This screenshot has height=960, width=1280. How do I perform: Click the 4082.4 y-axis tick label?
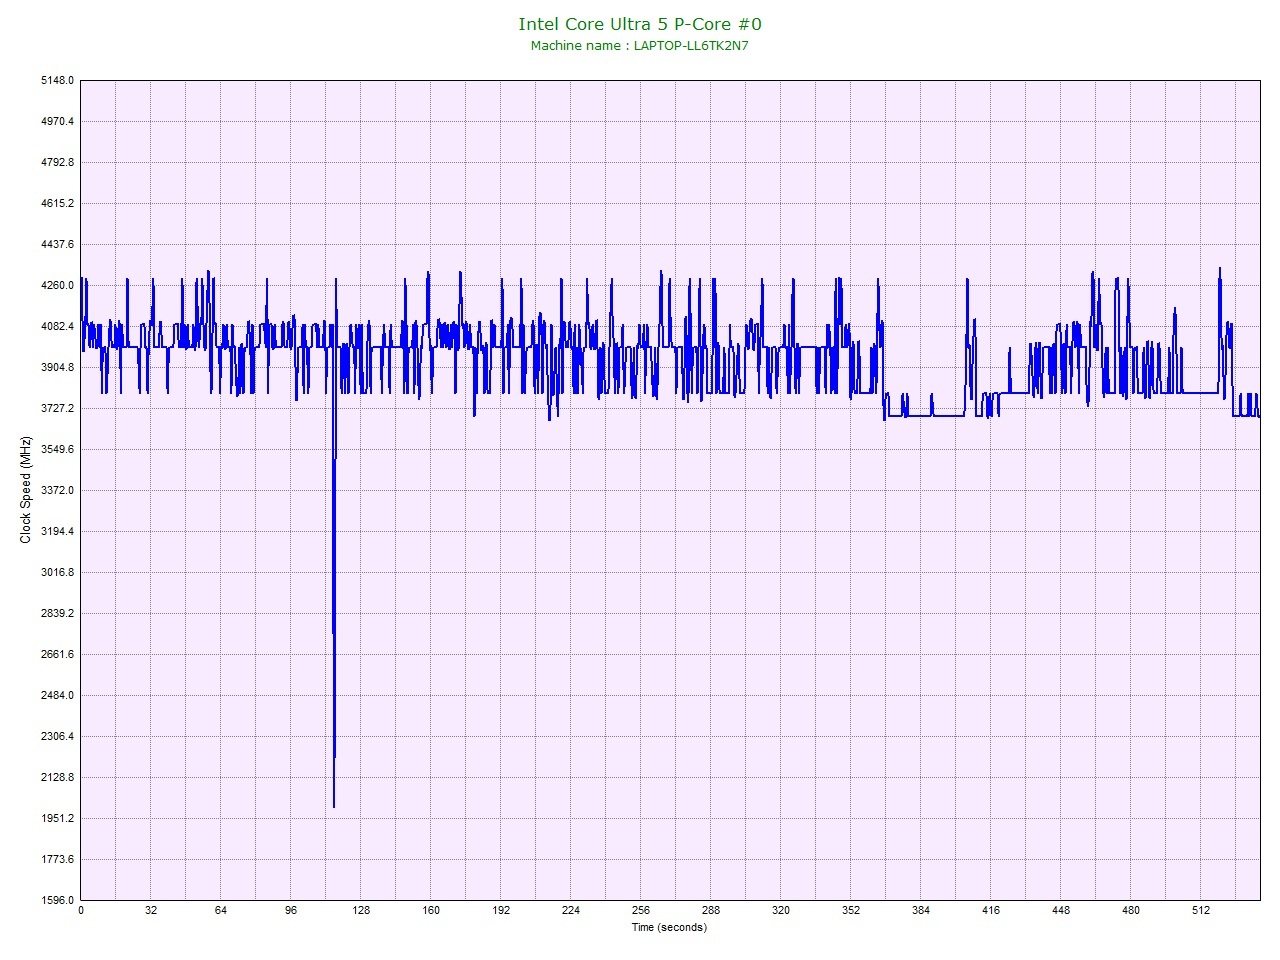(x=57, y=326)
